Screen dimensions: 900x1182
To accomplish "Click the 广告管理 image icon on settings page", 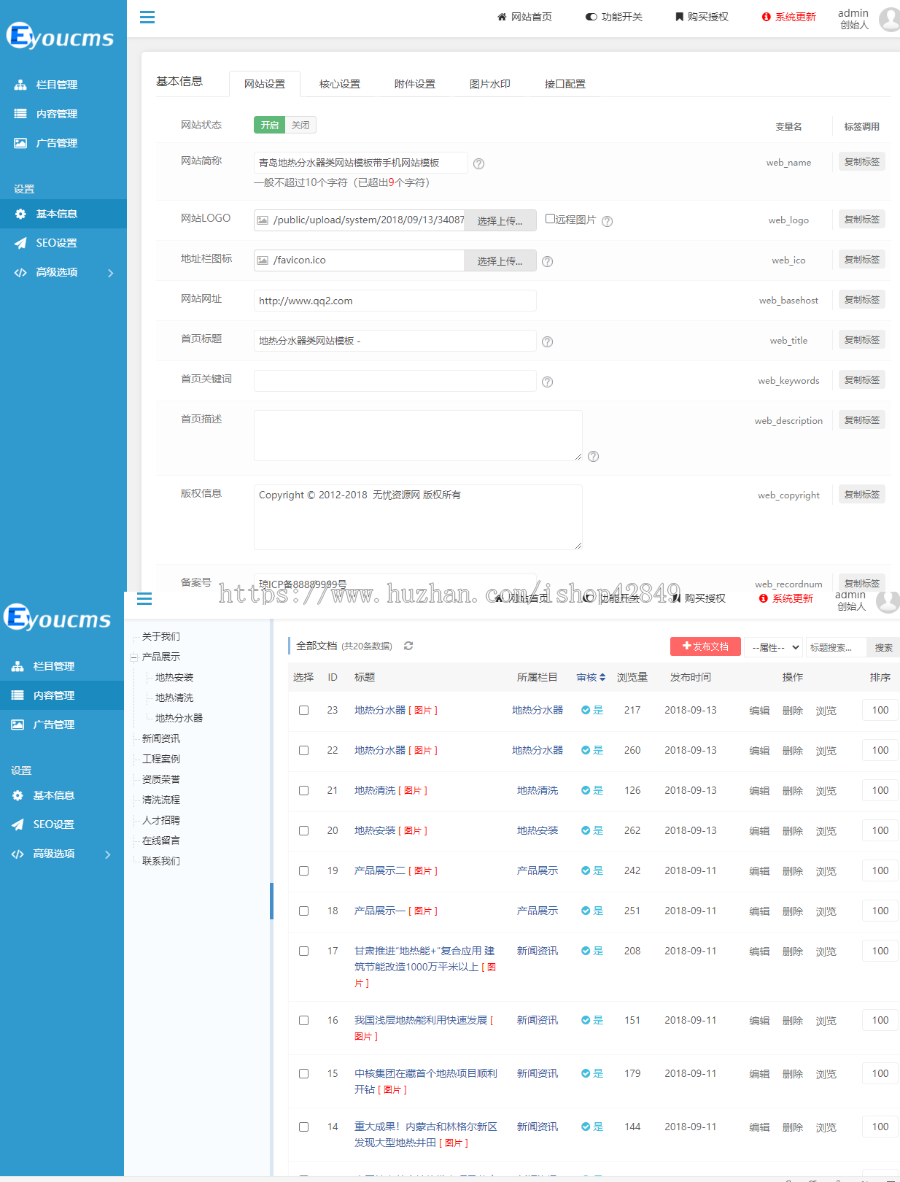I will pyautogui.click(x=20, y=142).
